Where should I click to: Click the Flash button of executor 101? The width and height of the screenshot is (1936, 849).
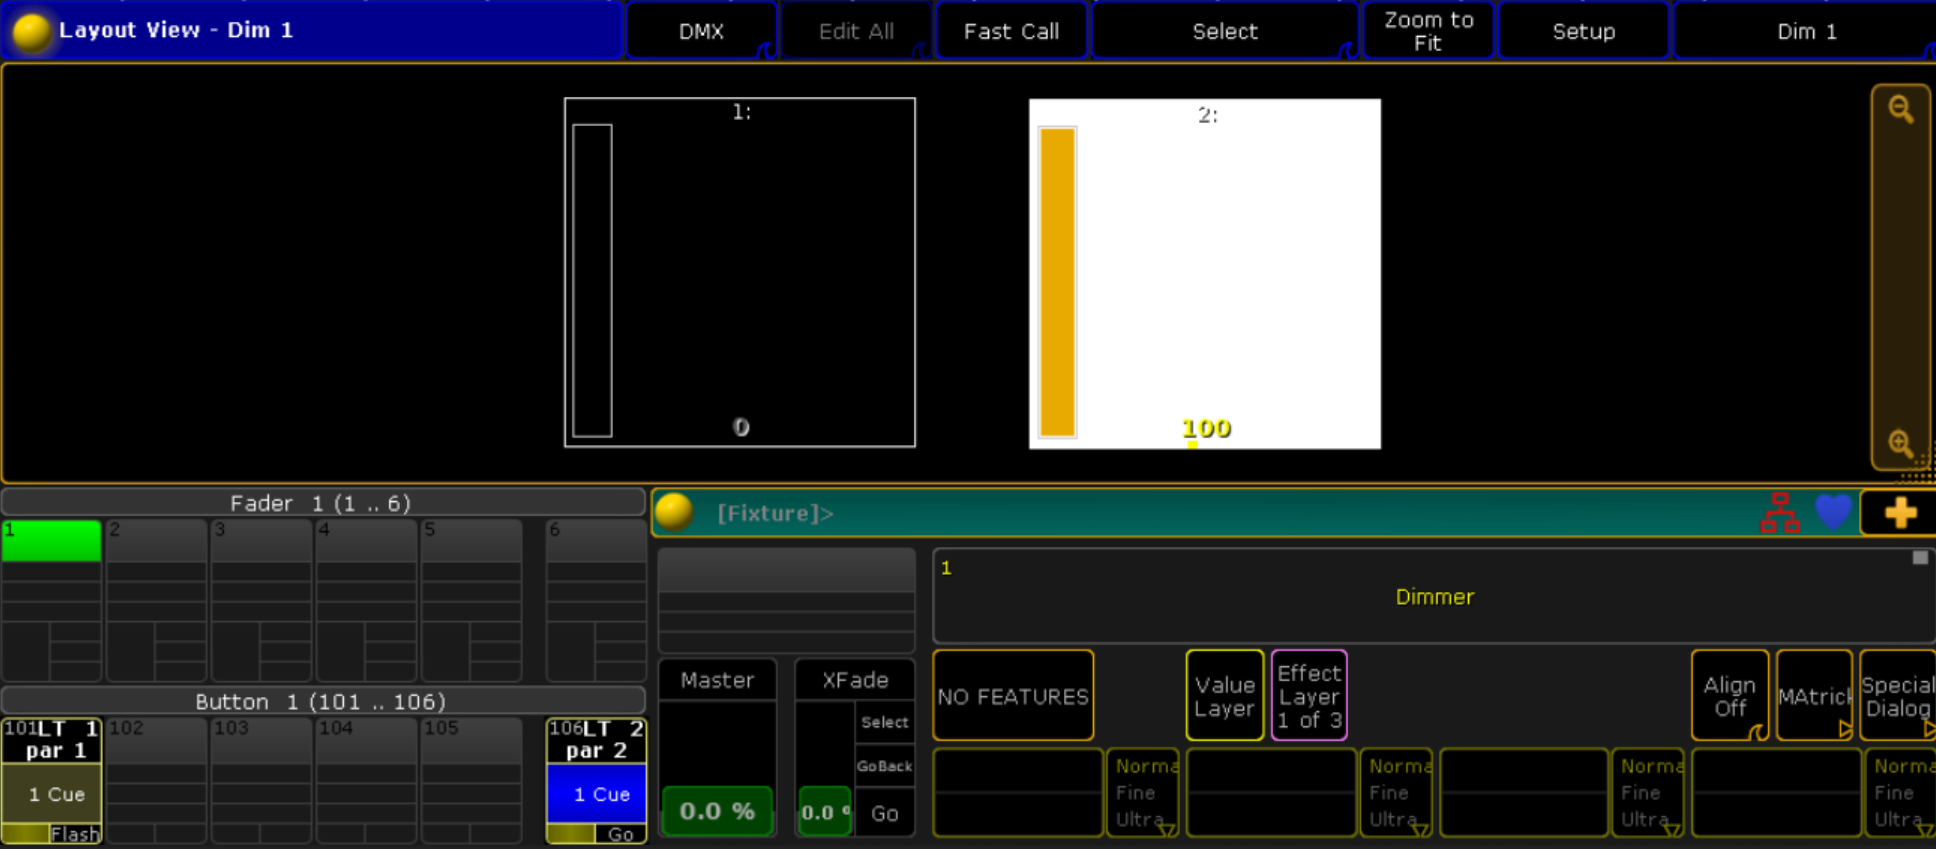click(x=75, y=834)
